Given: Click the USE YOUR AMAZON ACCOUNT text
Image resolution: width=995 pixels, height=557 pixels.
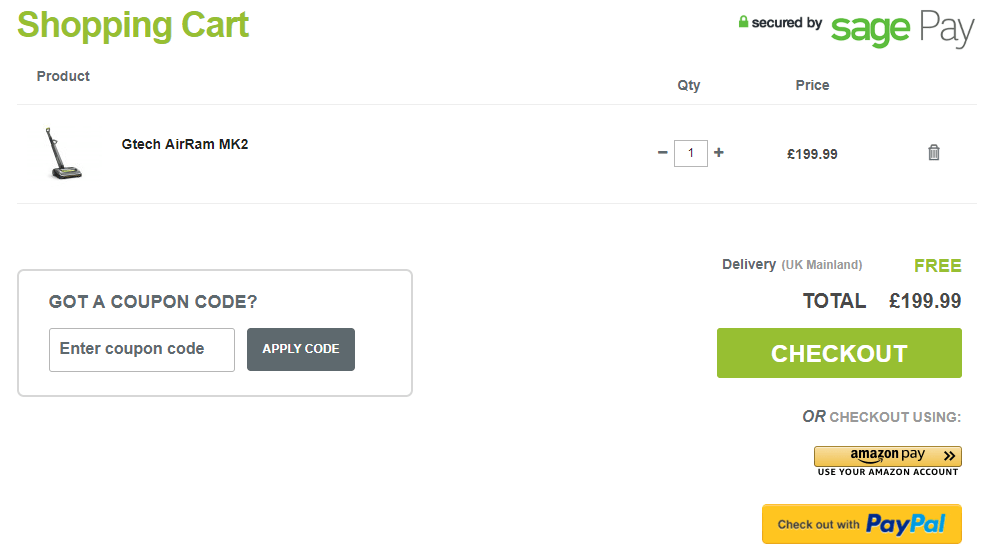Looking at the screenshot, I should point(888,472).
